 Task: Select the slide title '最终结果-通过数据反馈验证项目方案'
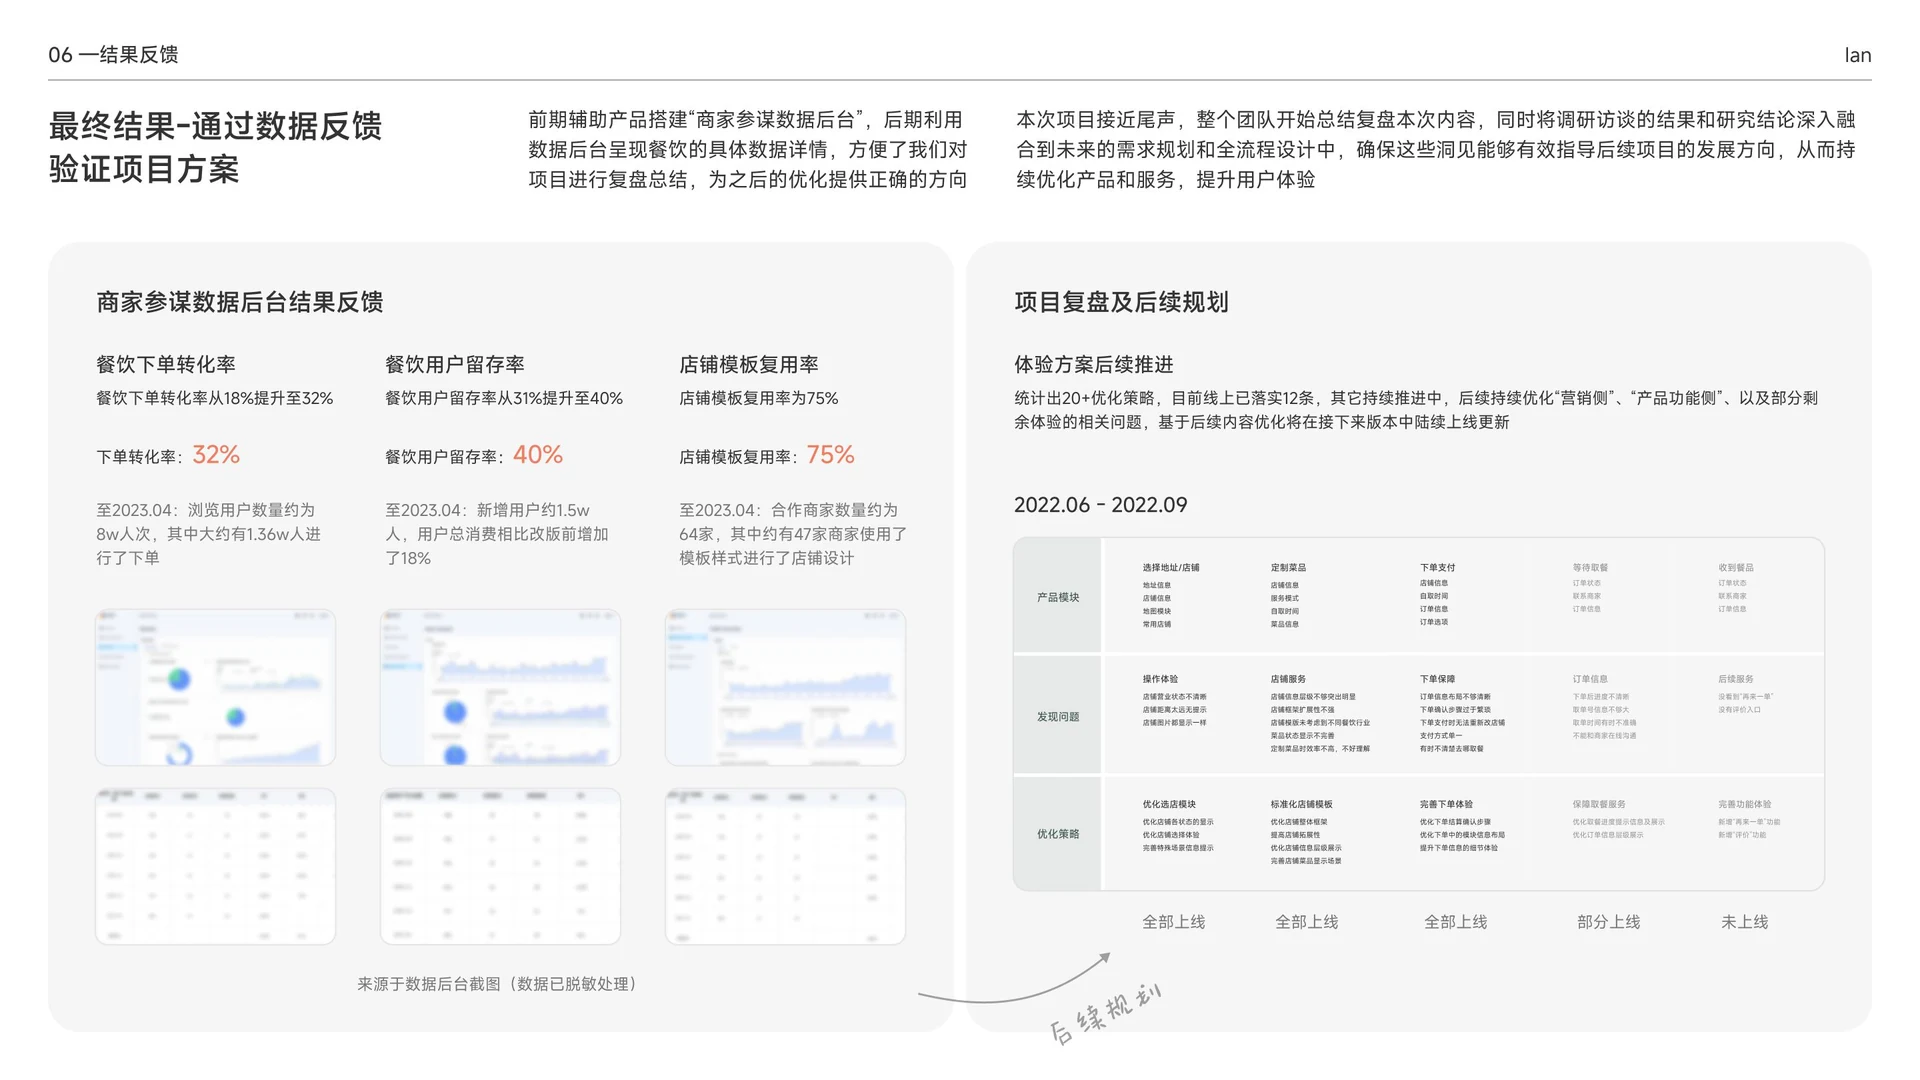[215, 147]
